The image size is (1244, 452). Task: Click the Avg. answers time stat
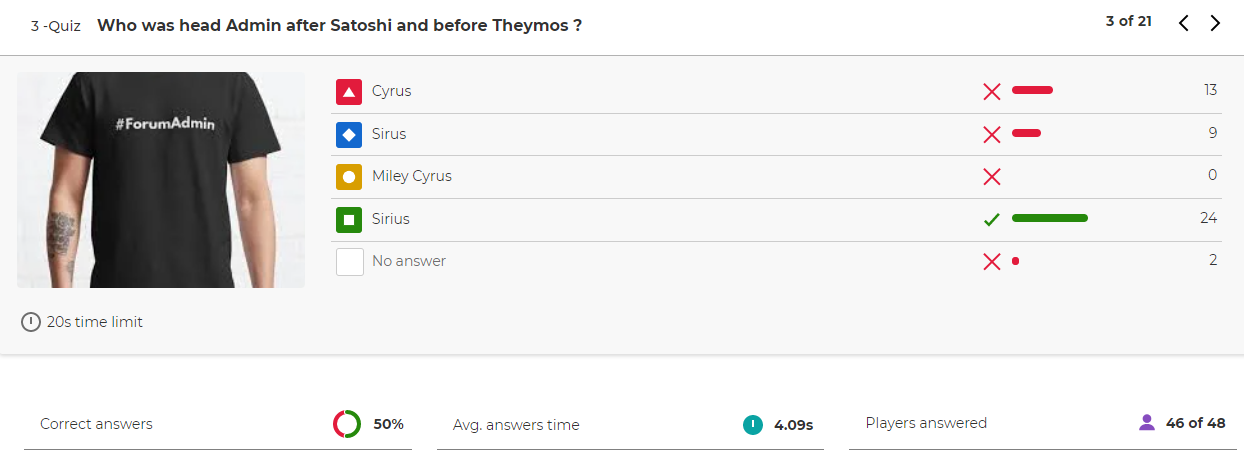tap(630, 425)
